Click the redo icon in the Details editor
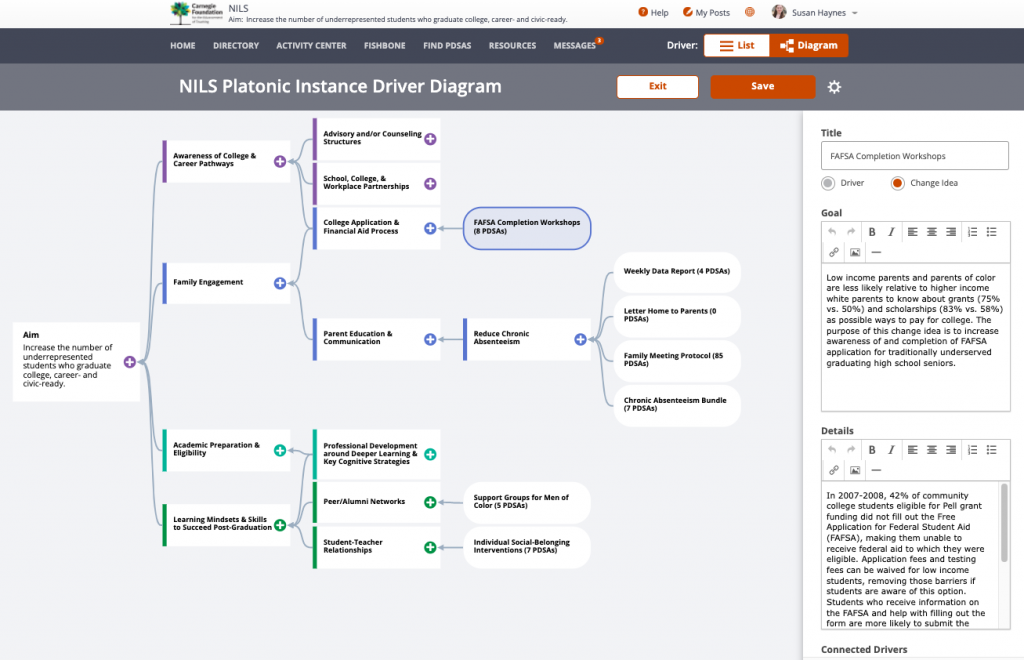Viewport: 1024px width, 660px height. 851,450
